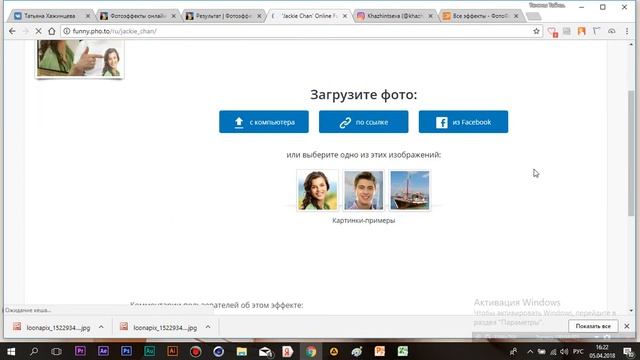The image size is (640, 360).
Task: Go back to the previous page
Action: (12, 31)
